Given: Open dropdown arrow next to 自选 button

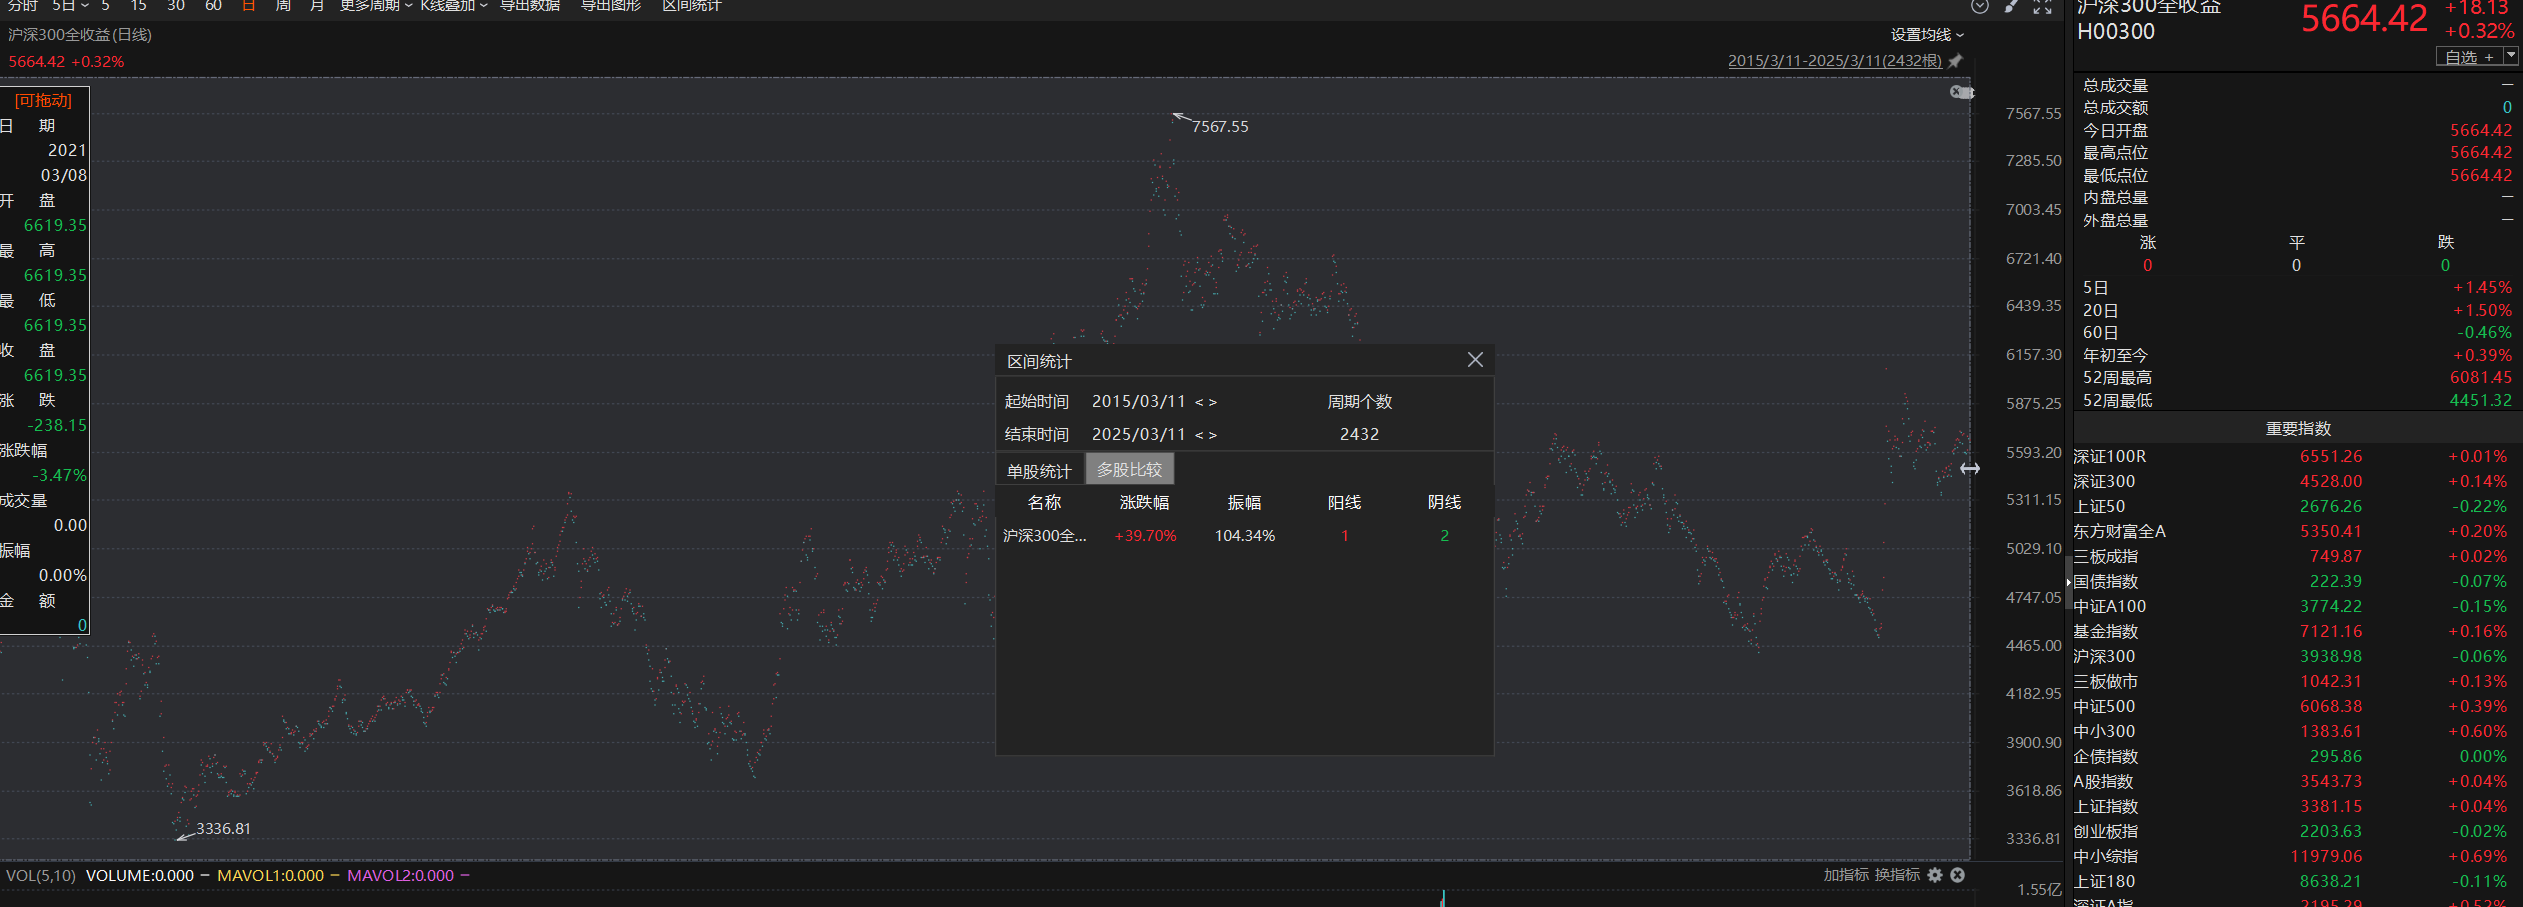Looking at the screenshot, I should 2511,56.
